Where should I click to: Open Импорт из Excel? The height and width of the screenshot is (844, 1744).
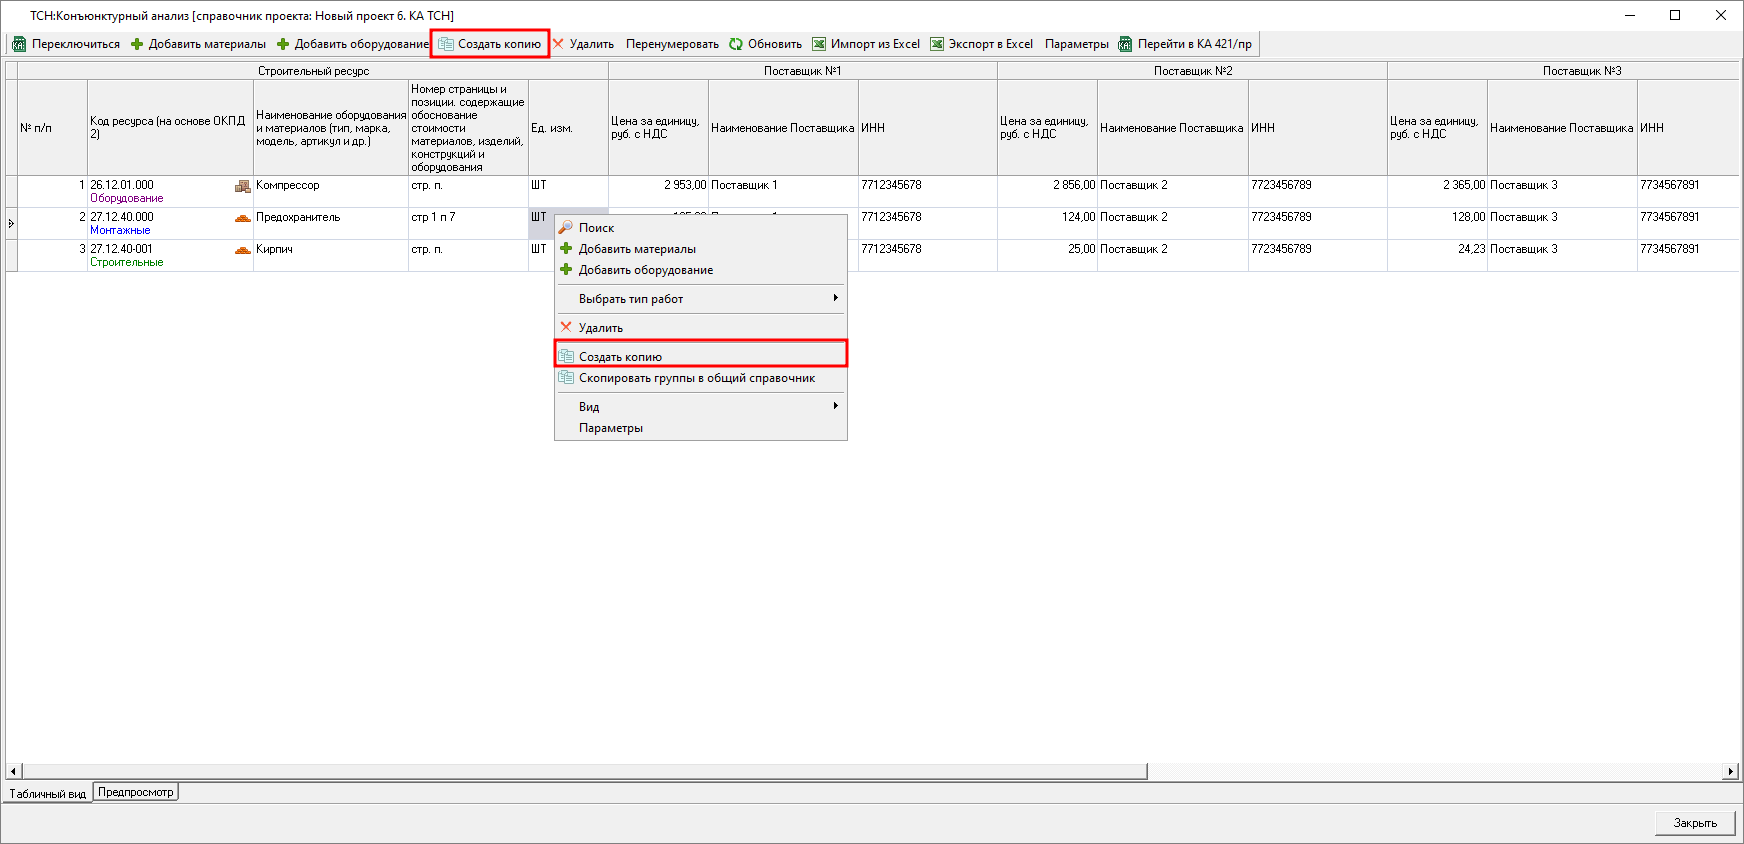(866, 44)
